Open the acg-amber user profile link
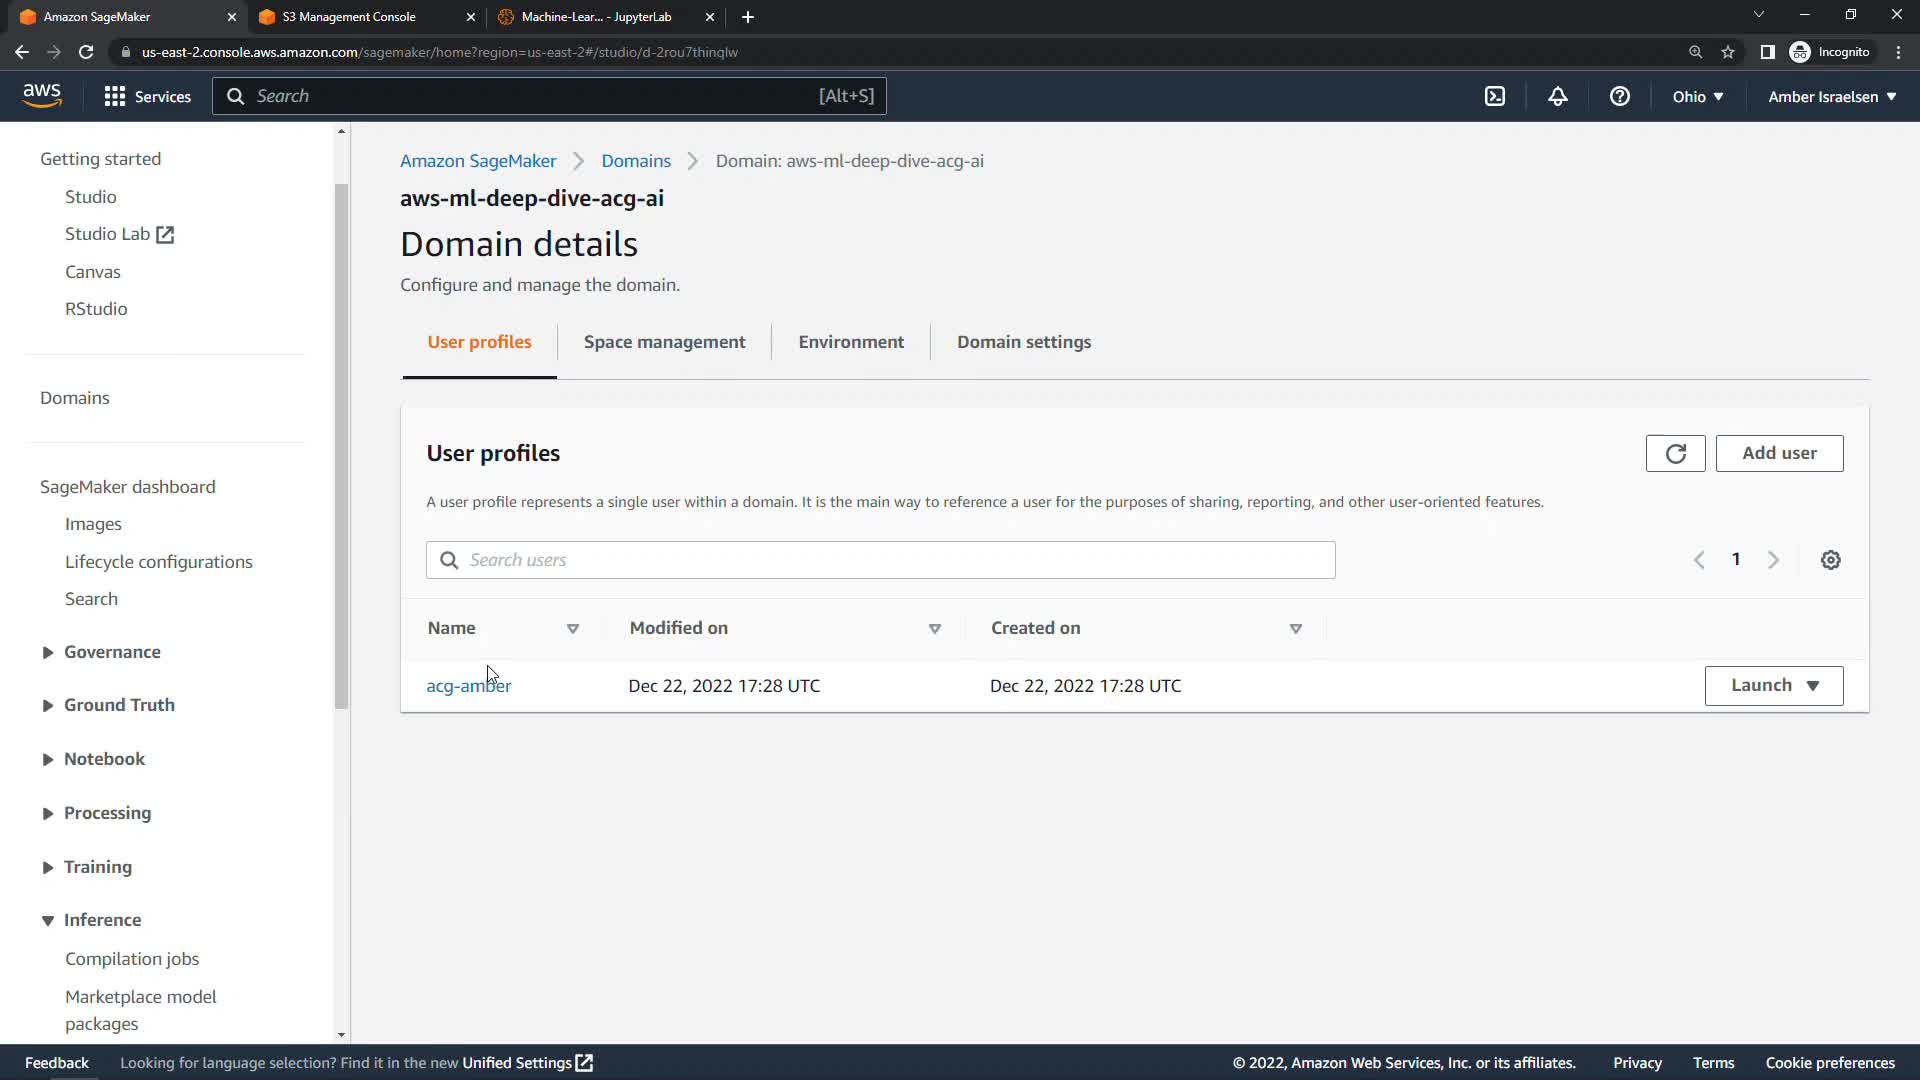The width and height of the screenshot is (1920, 1080). click(468, 686)
